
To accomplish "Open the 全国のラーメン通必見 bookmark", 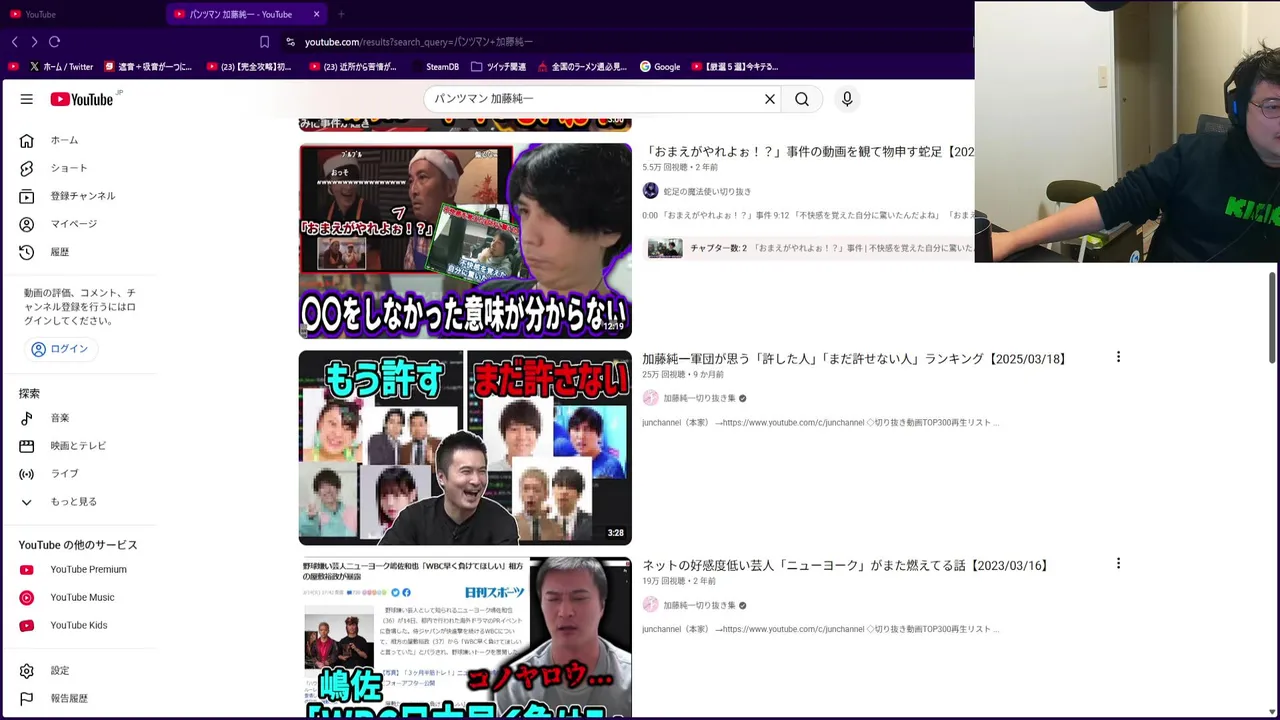I will pyautogui.click(x=582, y=67).
